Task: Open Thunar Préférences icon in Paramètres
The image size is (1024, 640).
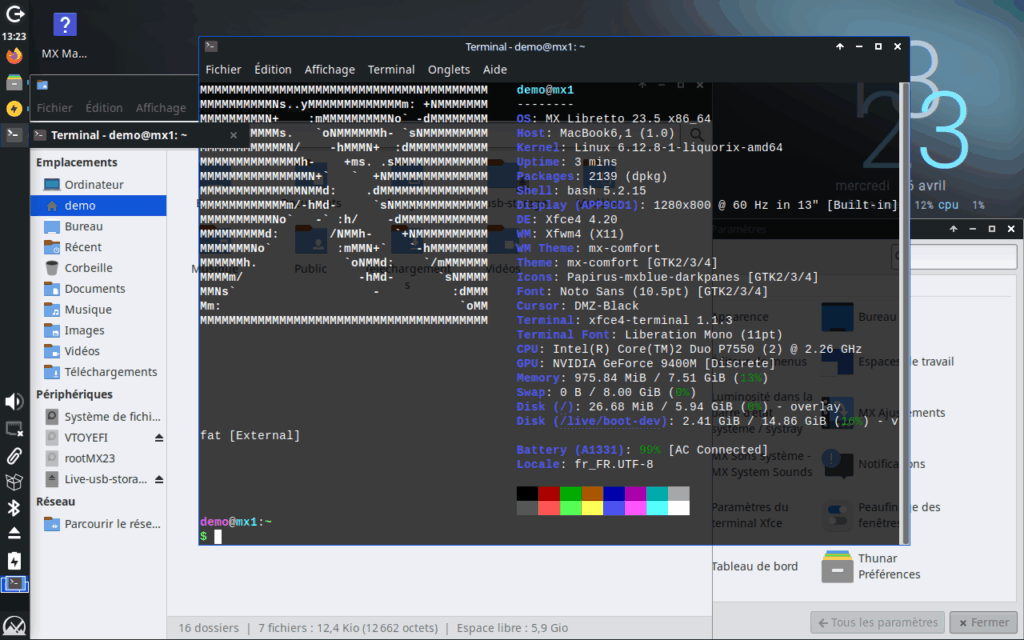Action: (837, 566)
